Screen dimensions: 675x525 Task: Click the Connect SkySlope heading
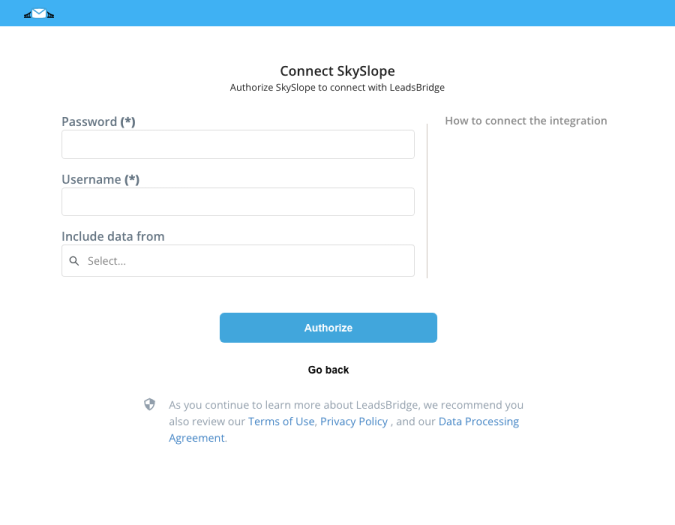[x=338, y=71]
